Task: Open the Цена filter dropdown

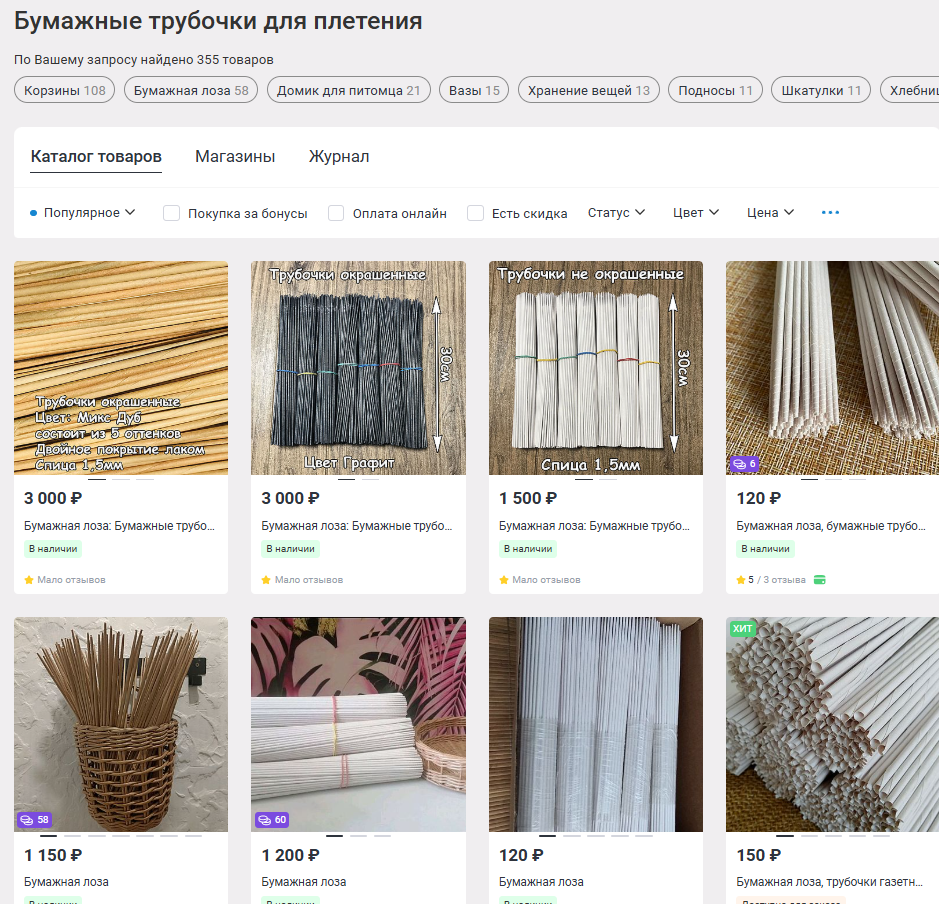Action: [770, 213]
